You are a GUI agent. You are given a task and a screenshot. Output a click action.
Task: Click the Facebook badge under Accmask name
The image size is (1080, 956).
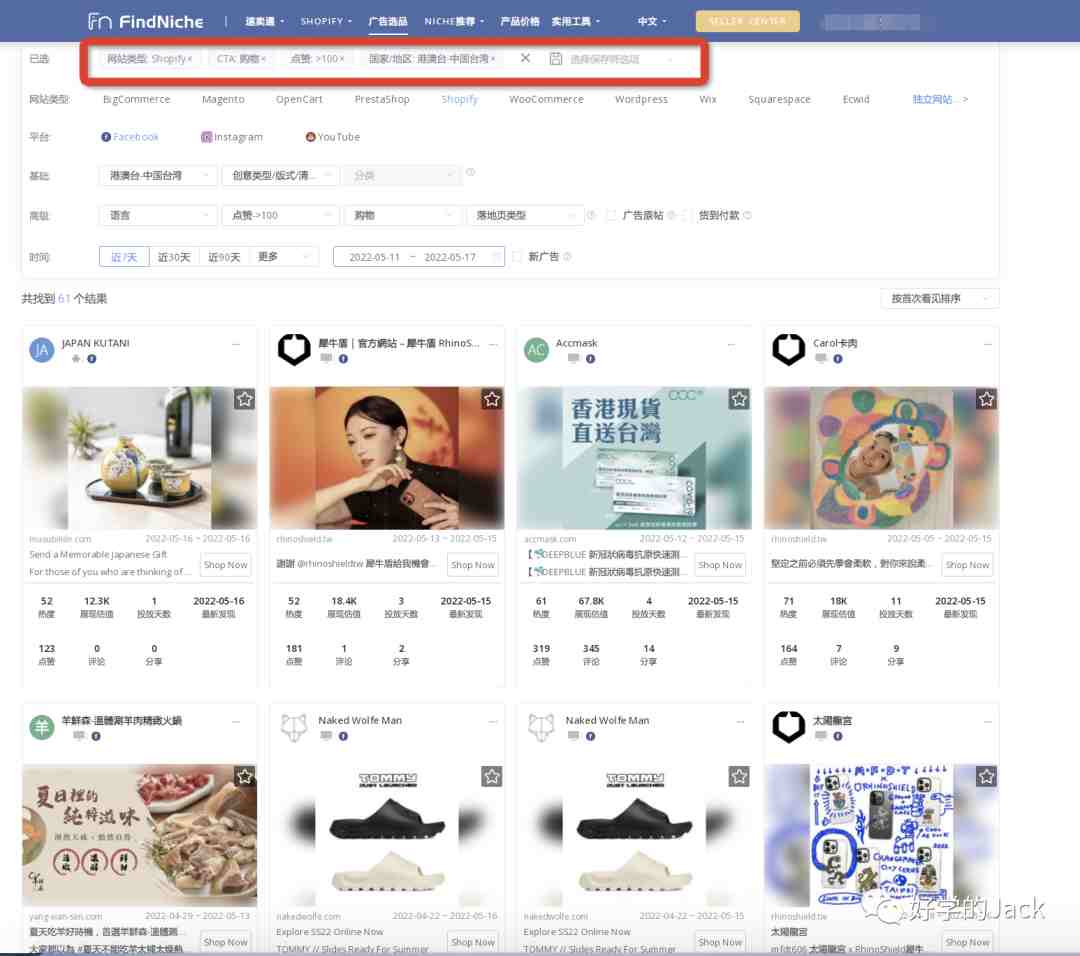[590, 359]
